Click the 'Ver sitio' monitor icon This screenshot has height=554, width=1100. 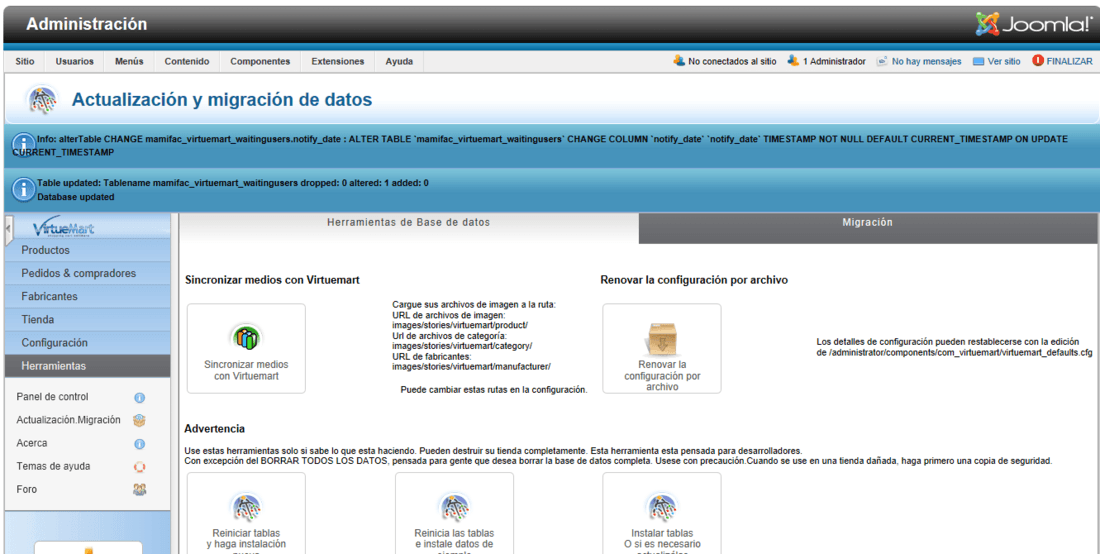[979, 61]
